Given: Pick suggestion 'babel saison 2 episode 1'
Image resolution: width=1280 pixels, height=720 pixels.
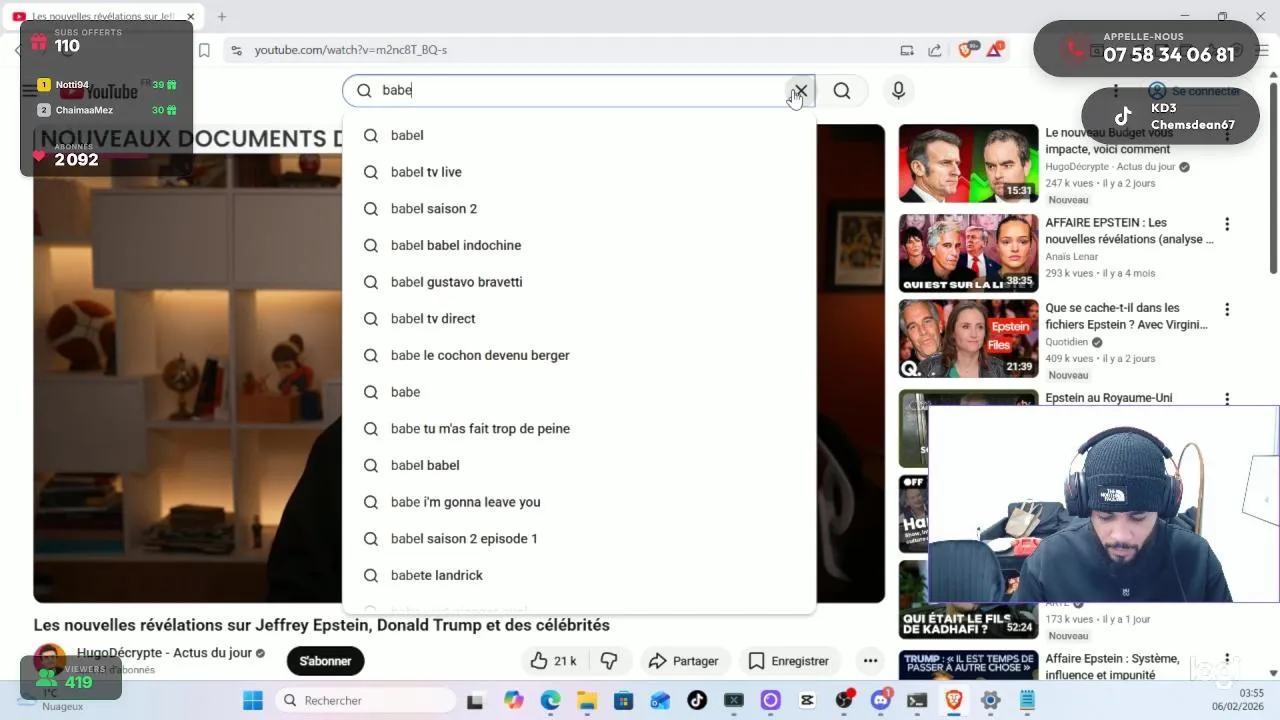Looking at the screenshot, I should tap(579, 539).
